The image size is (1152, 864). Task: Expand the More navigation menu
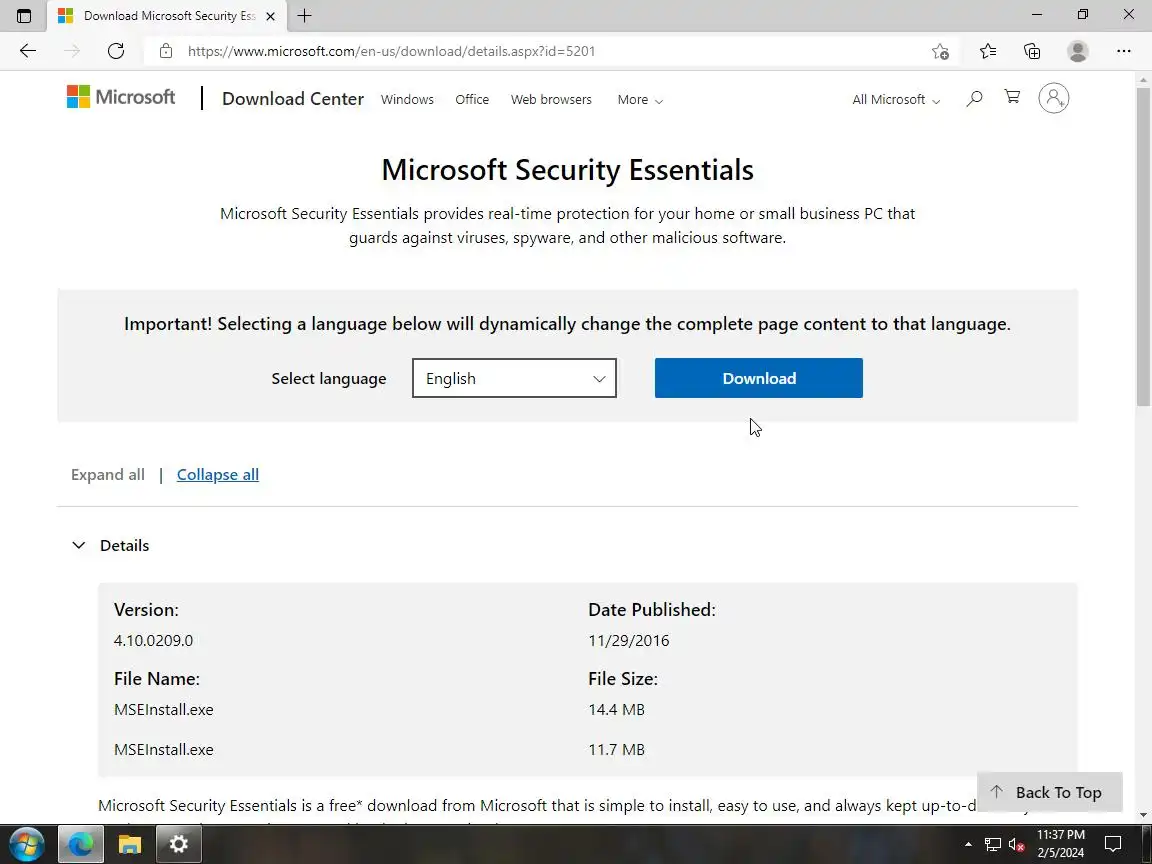pos(640,100)
